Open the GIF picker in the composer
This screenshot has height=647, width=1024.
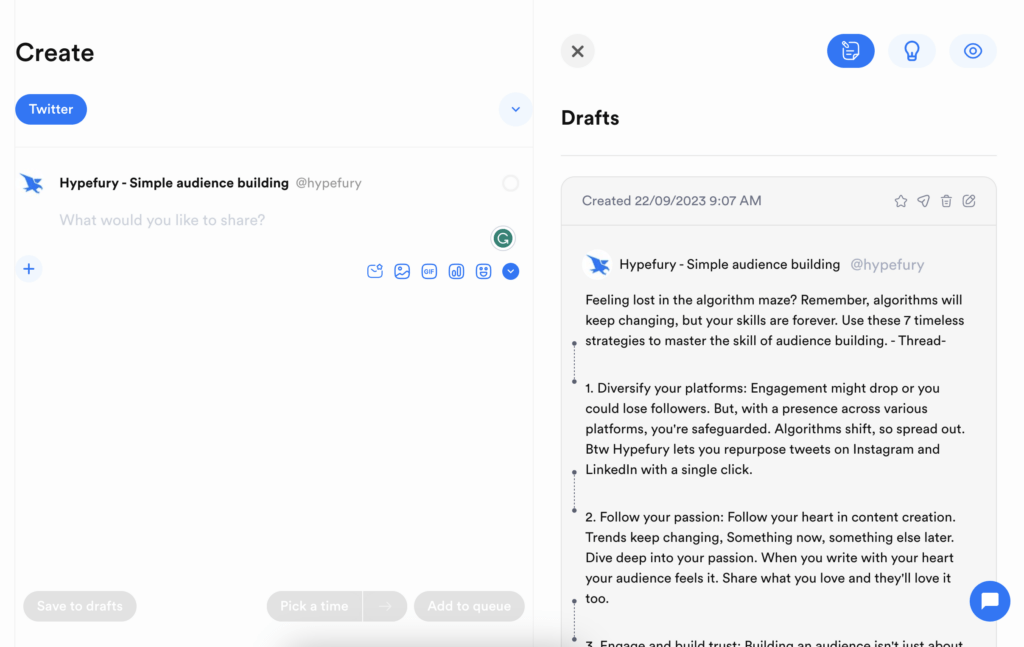point(429,271)
